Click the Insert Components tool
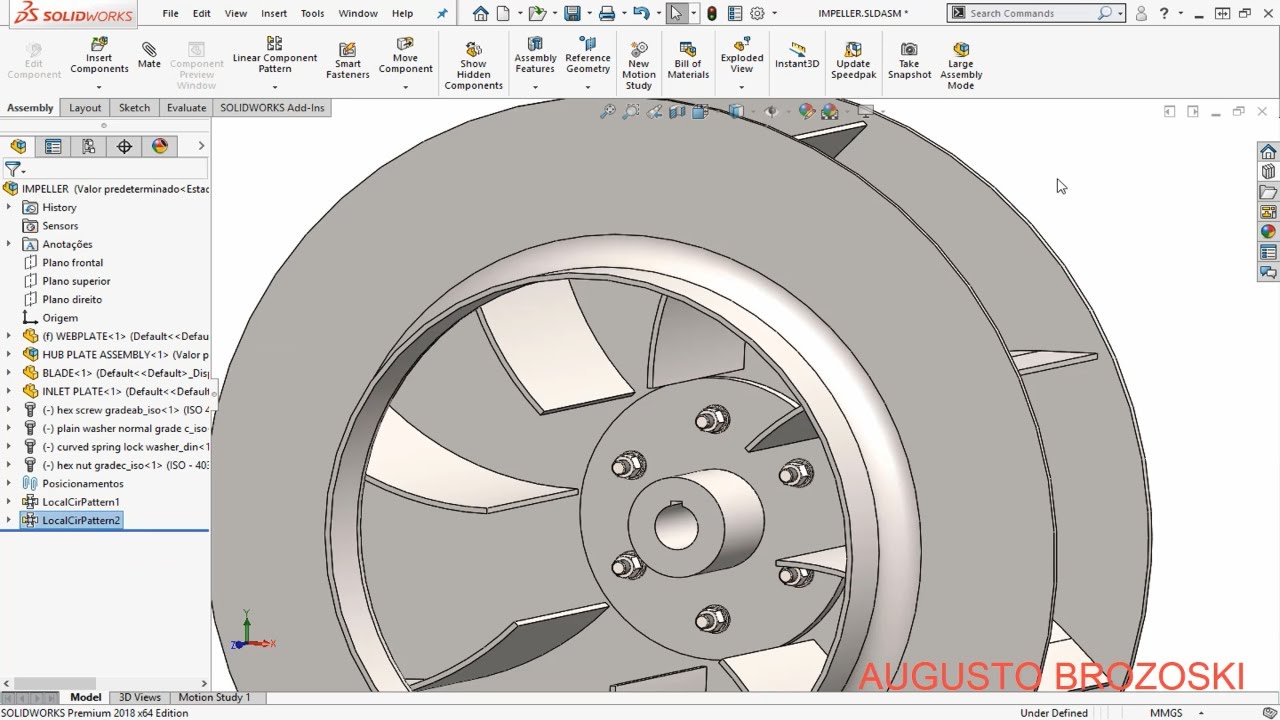Image resolution: width=1280 pixels, height=720 pixels. [x=99, y=56]
